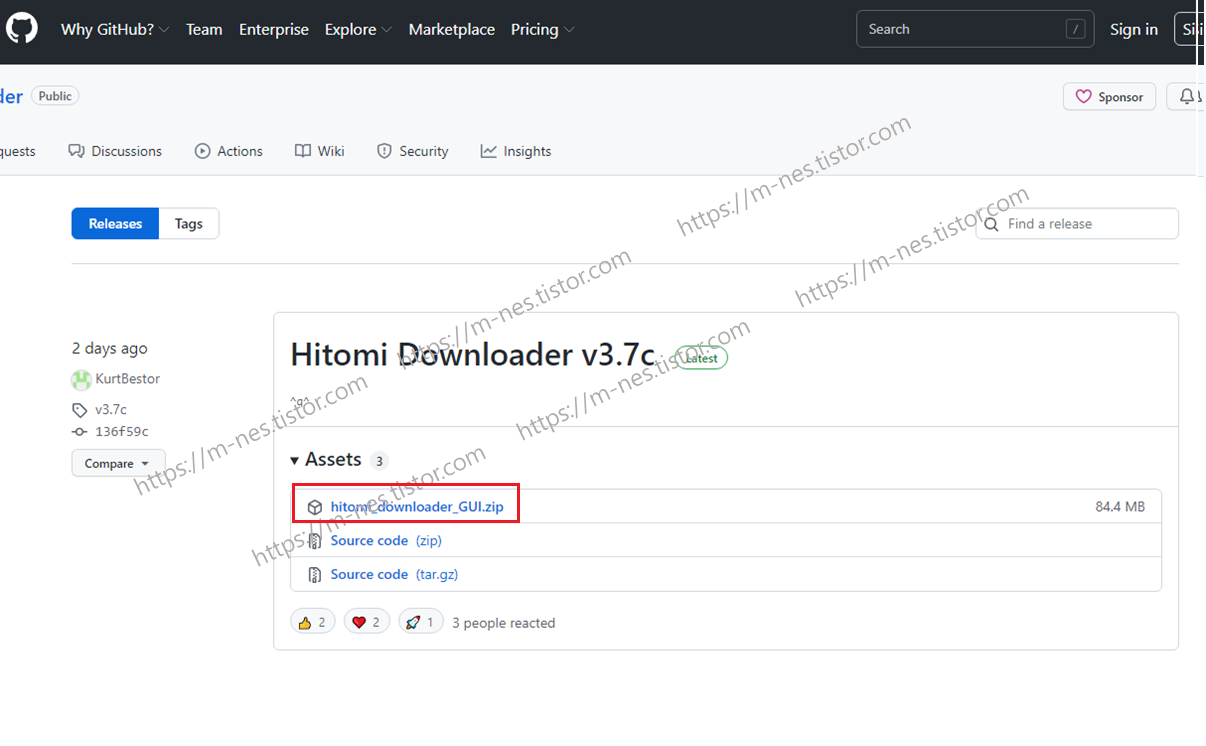Download Source code (zip)
The image size is (1206, 746).
click(386, 540)
